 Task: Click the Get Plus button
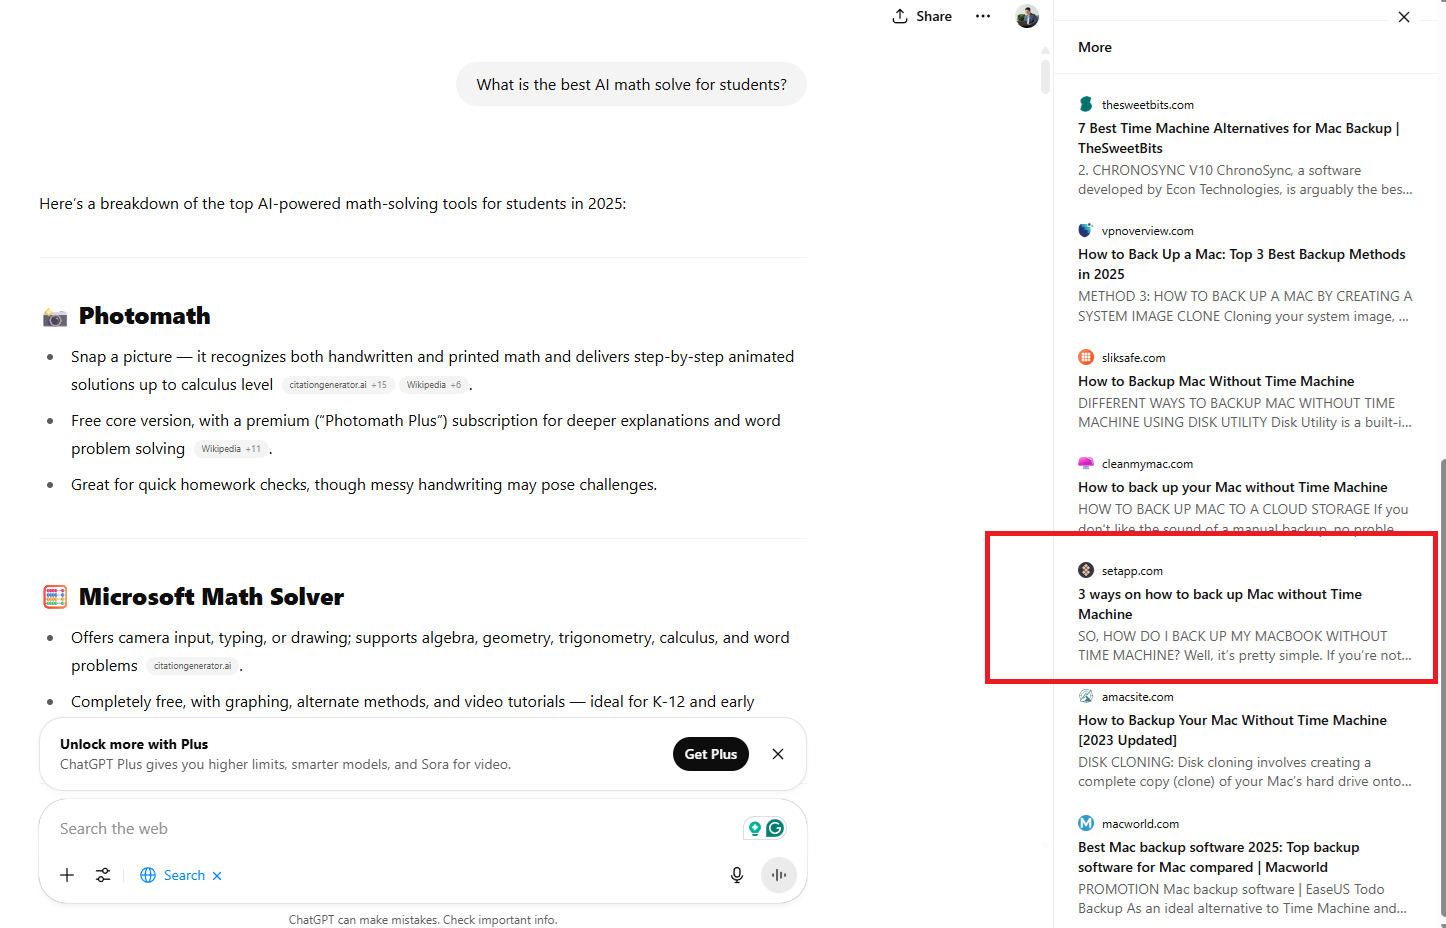point(711,754)
